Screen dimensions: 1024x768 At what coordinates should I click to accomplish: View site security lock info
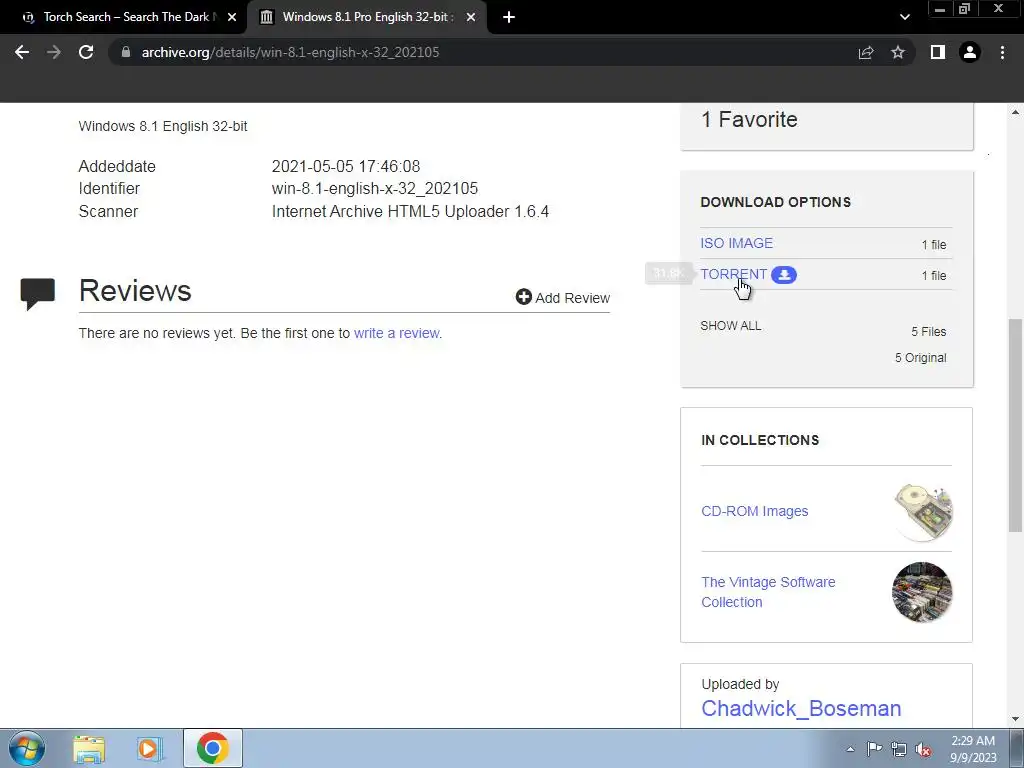(126, 52)
